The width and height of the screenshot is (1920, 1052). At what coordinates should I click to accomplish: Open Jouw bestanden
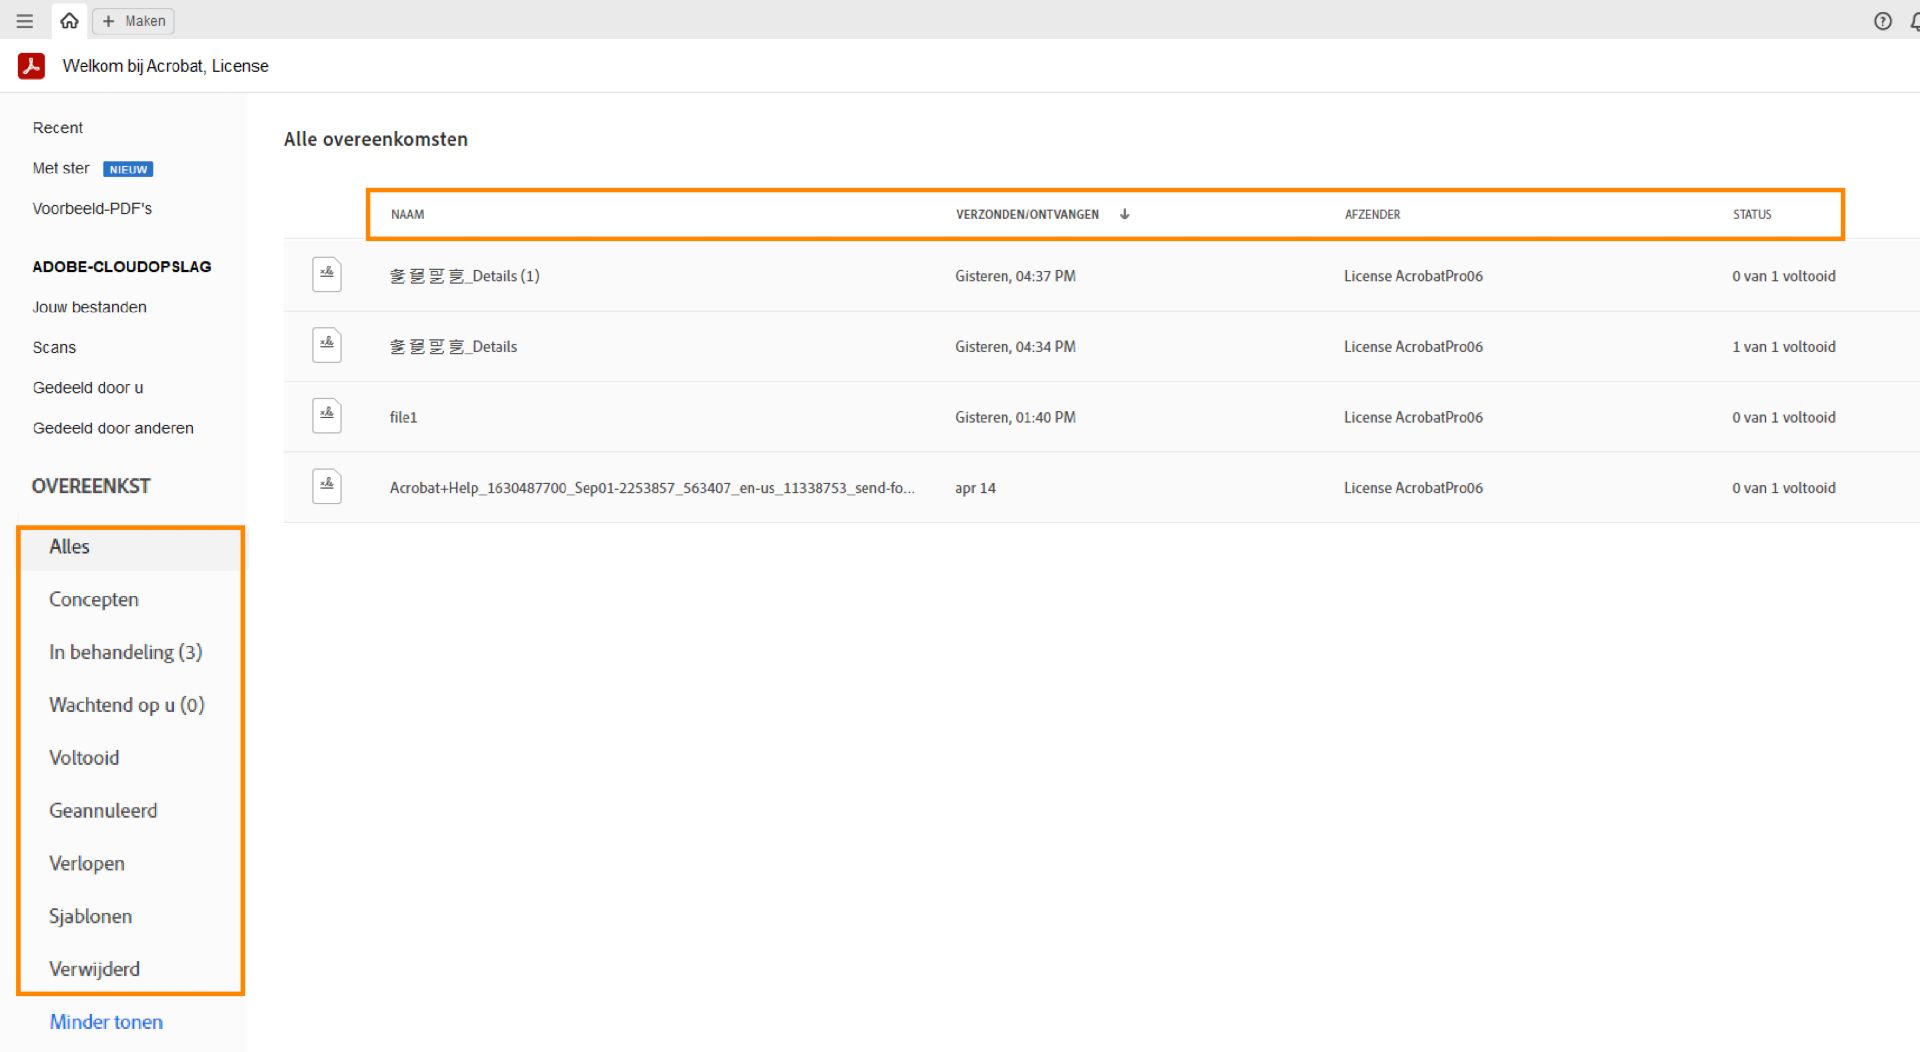(x=90, y=307)
